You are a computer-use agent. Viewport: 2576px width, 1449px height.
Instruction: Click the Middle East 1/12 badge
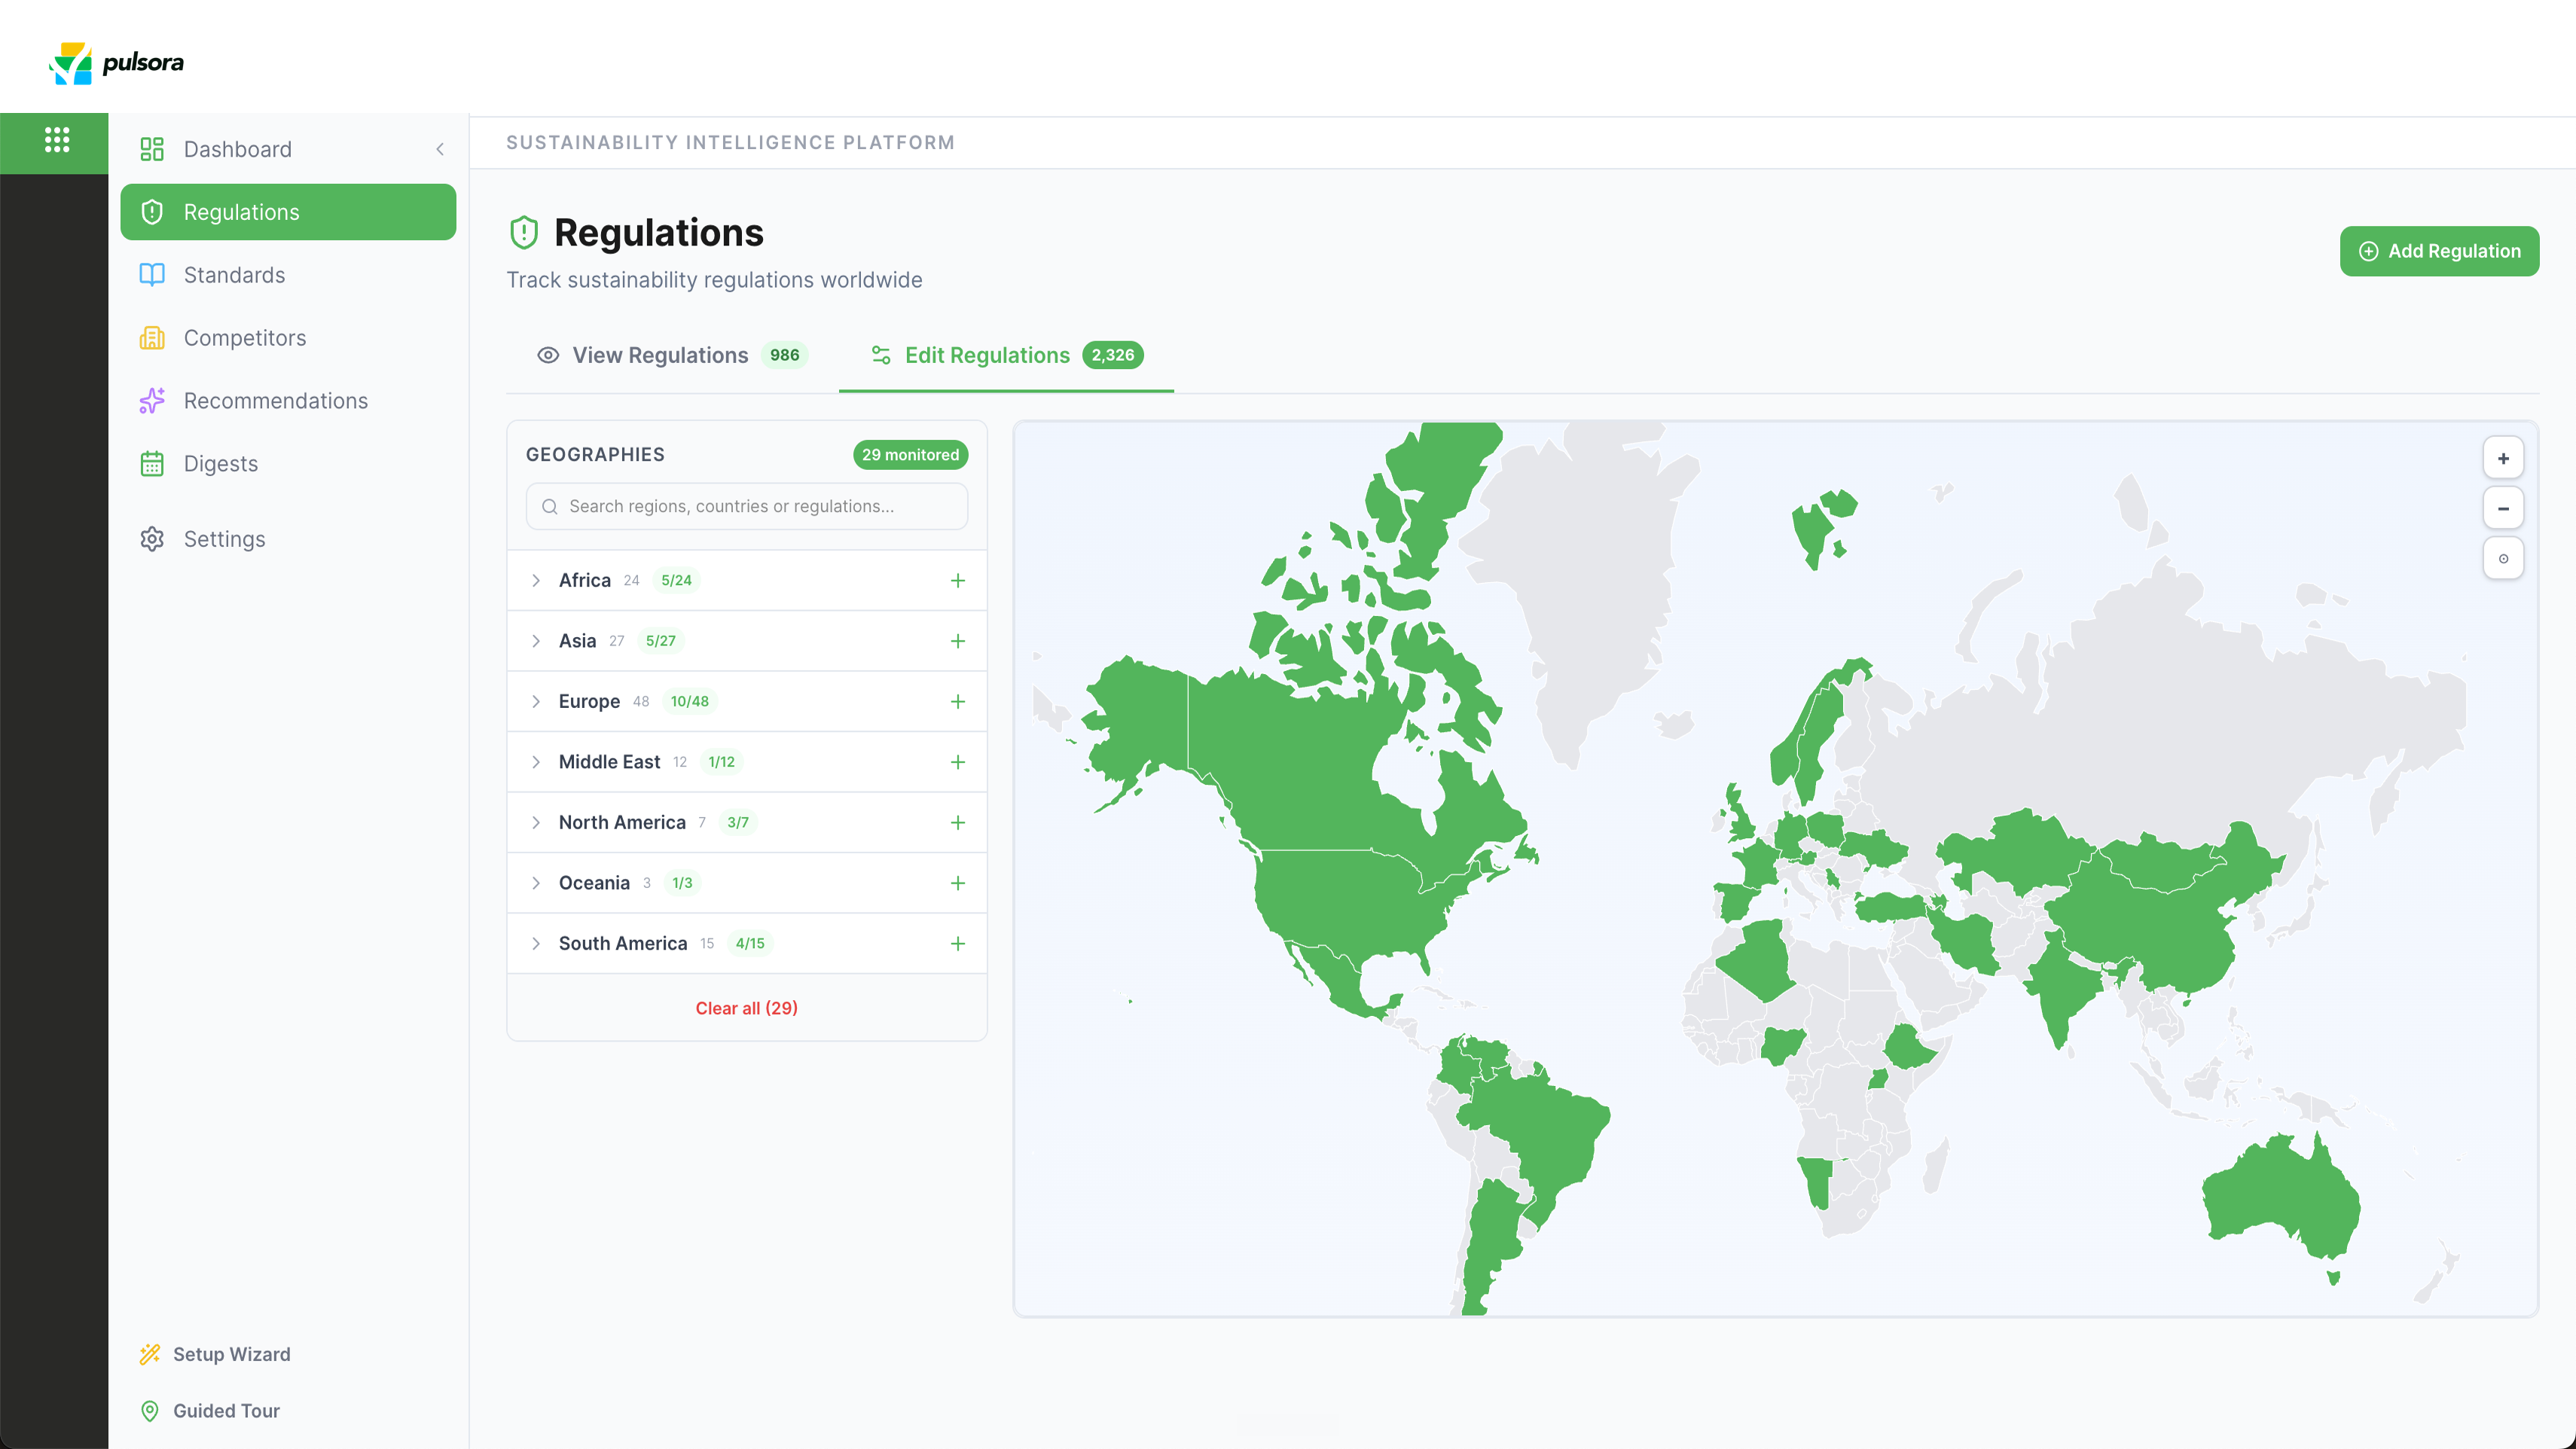pos(721,762)
